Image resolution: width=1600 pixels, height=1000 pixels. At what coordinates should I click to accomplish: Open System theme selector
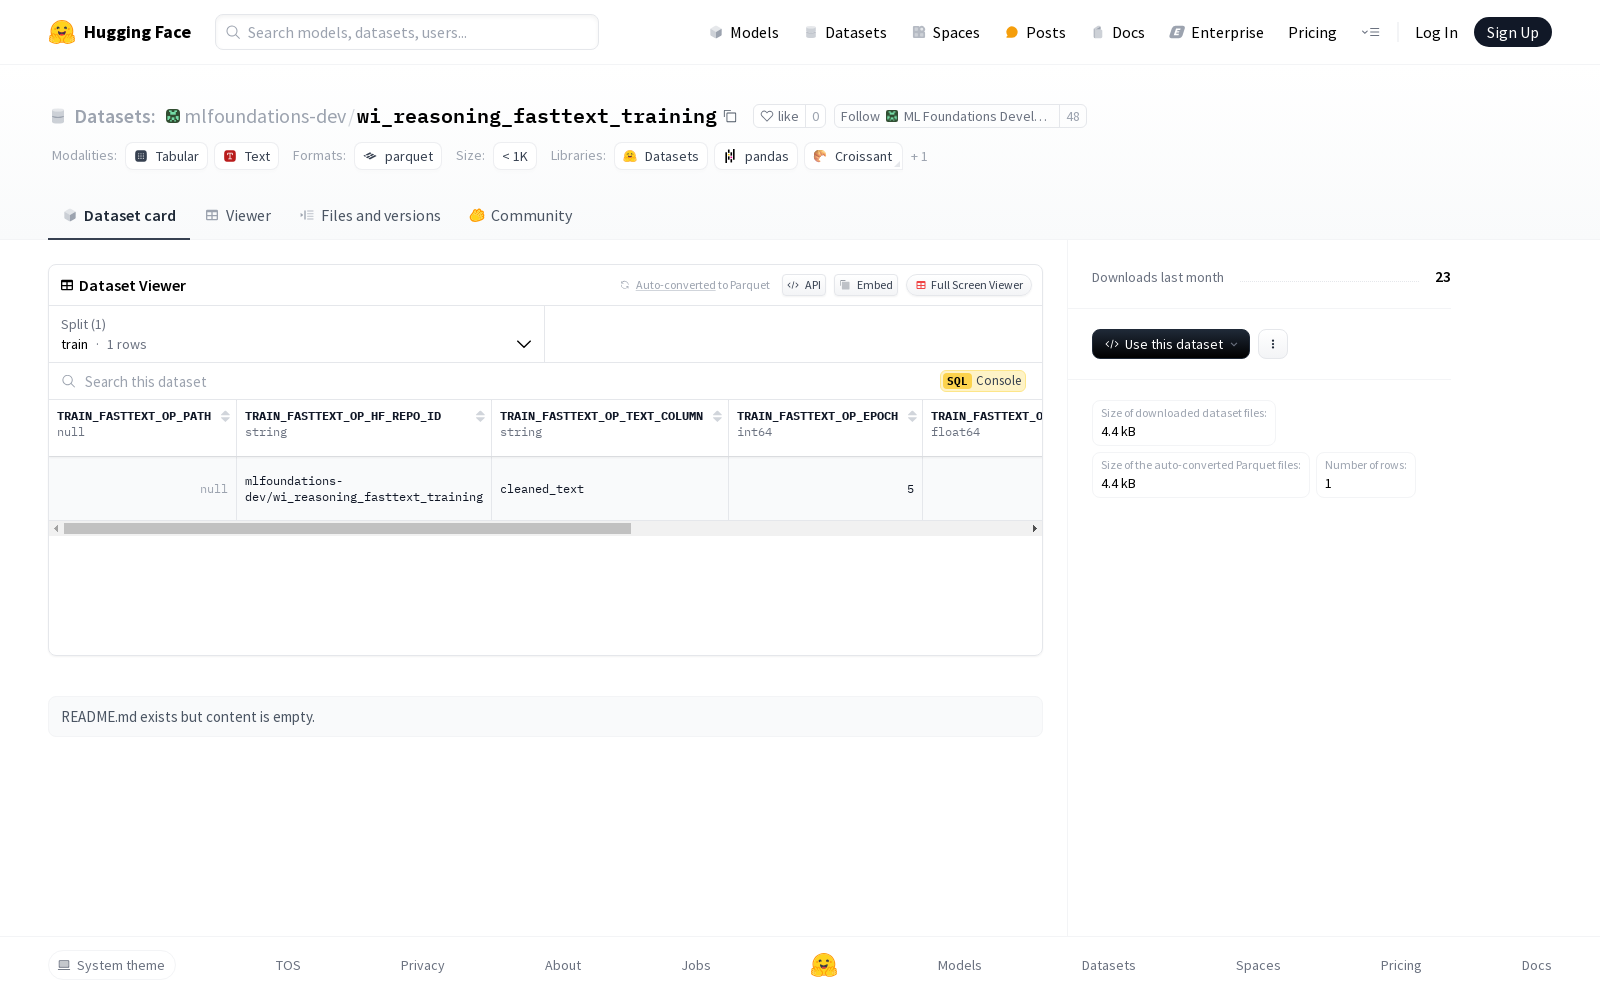coord(112,965)
